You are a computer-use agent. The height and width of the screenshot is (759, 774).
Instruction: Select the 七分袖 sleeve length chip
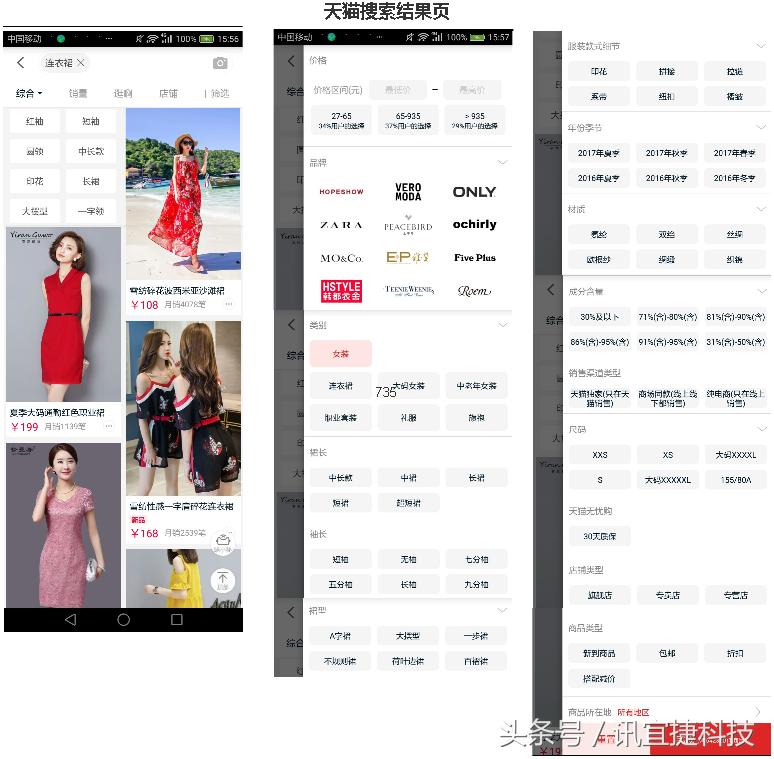[476, 559]
